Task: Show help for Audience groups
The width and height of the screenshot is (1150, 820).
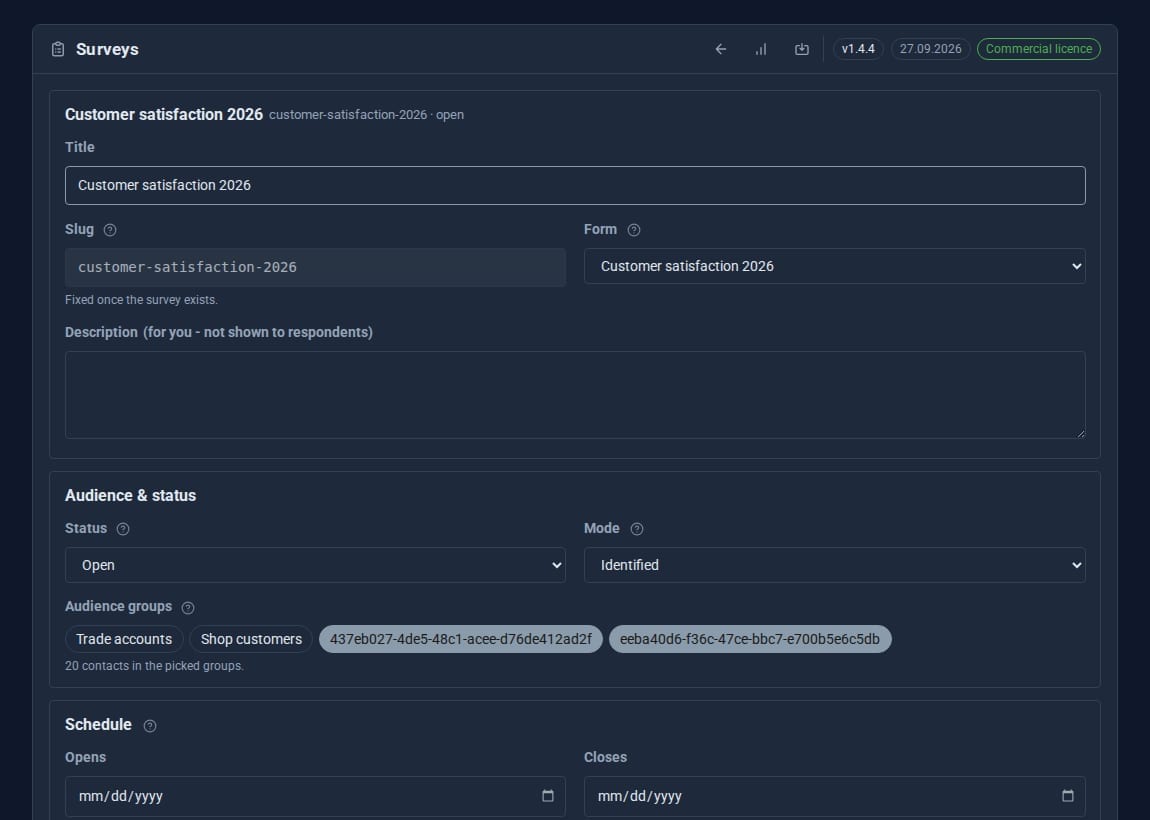Action: 188,607
